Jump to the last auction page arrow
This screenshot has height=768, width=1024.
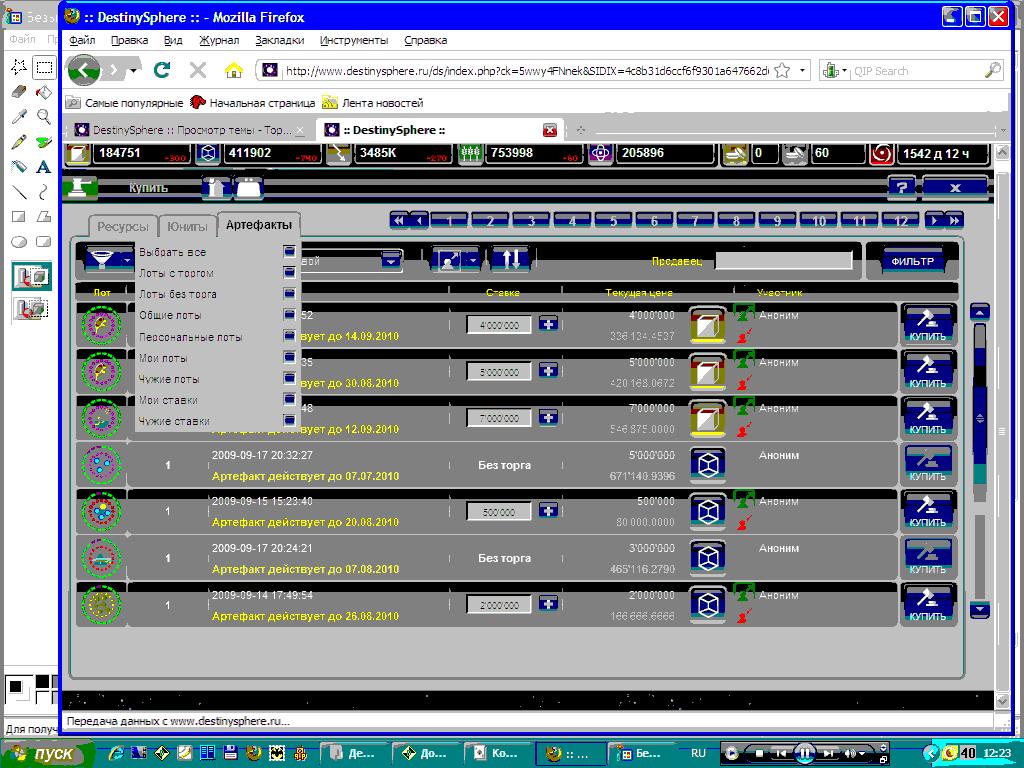954,221
